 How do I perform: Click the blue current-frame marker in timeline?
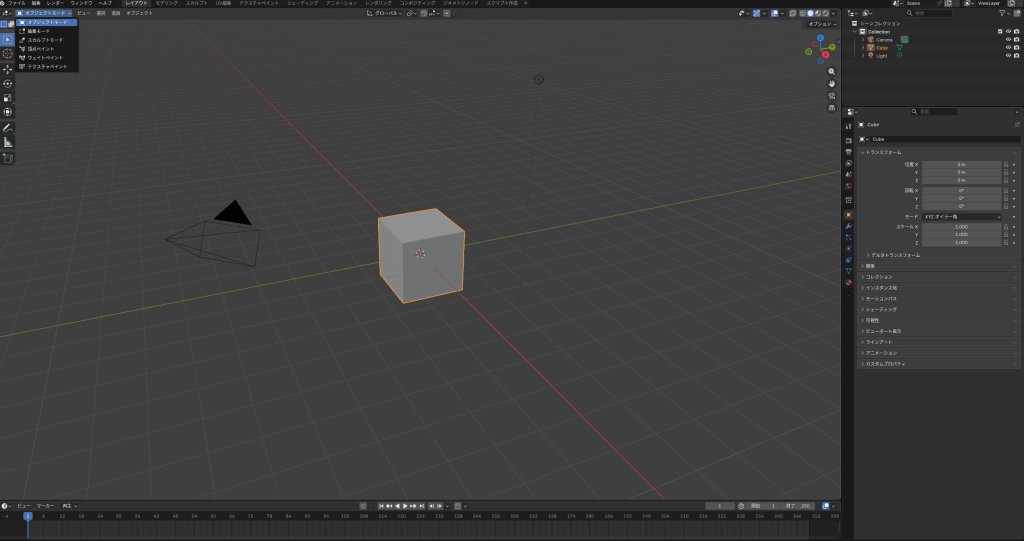pos(27,516)
